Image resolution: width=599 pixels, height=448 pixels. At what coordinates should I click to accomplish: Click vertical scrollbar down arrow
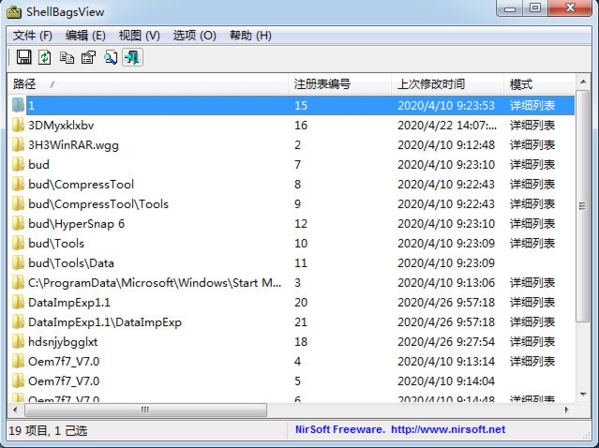(583, 394)
